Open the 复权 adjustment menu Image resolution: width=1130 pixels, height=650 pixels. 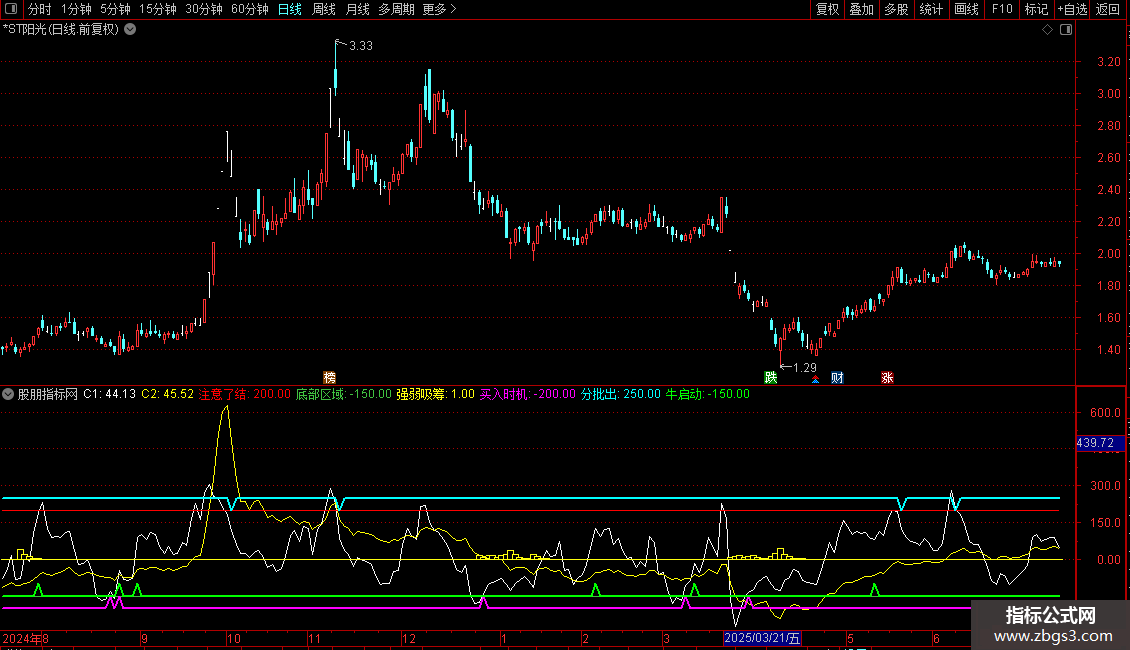coord(827,9)
